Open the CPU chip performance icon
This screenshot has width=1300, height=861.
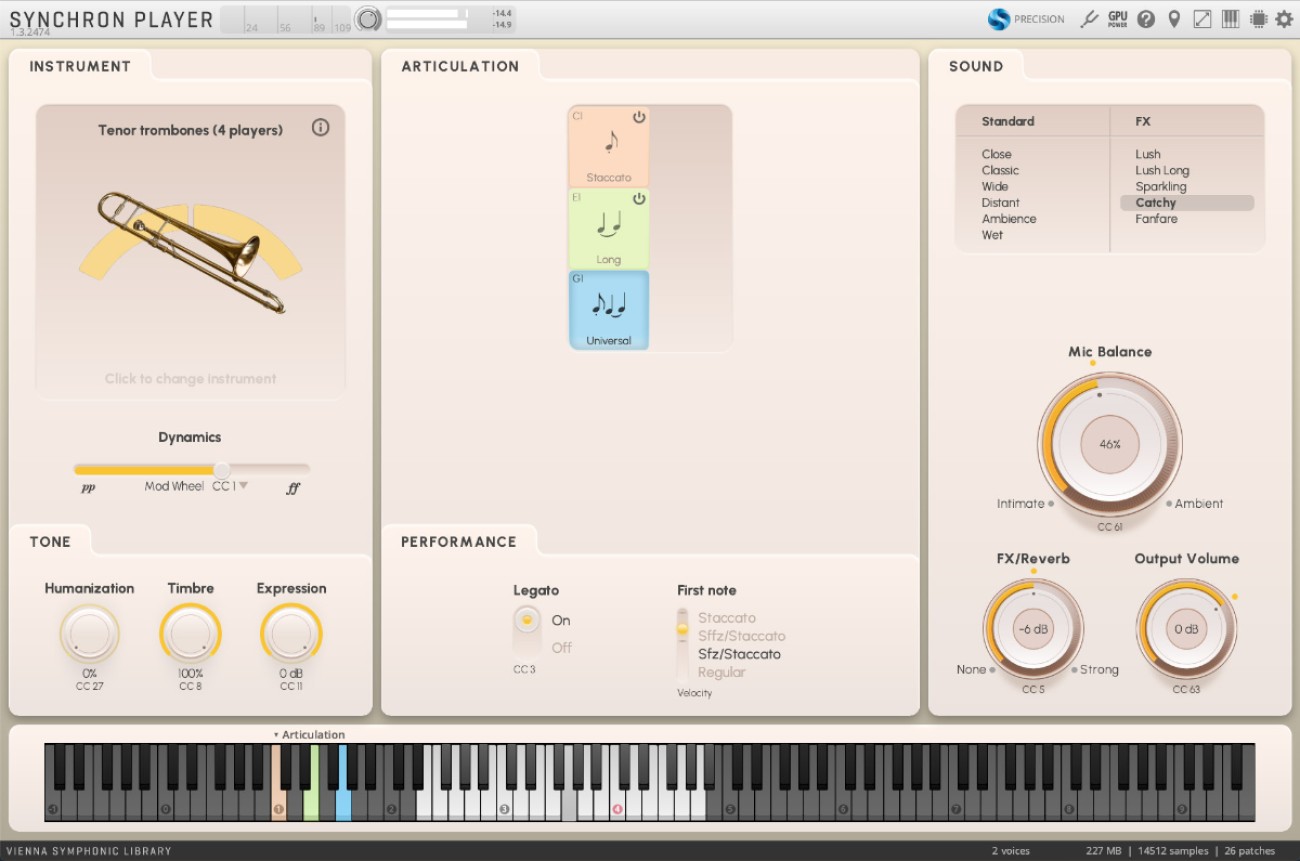1257,19
